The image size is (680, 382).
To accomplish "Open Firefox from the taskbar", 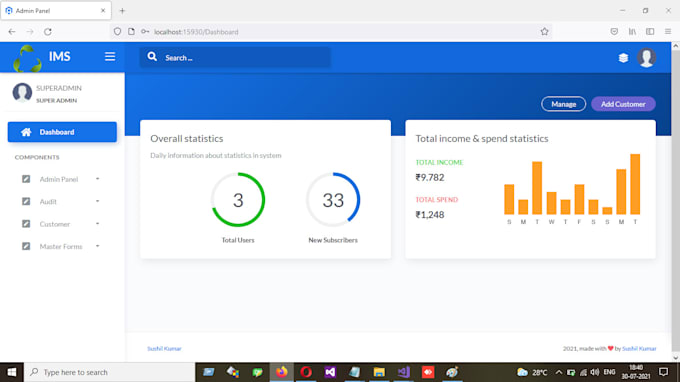I will (281, 372).
